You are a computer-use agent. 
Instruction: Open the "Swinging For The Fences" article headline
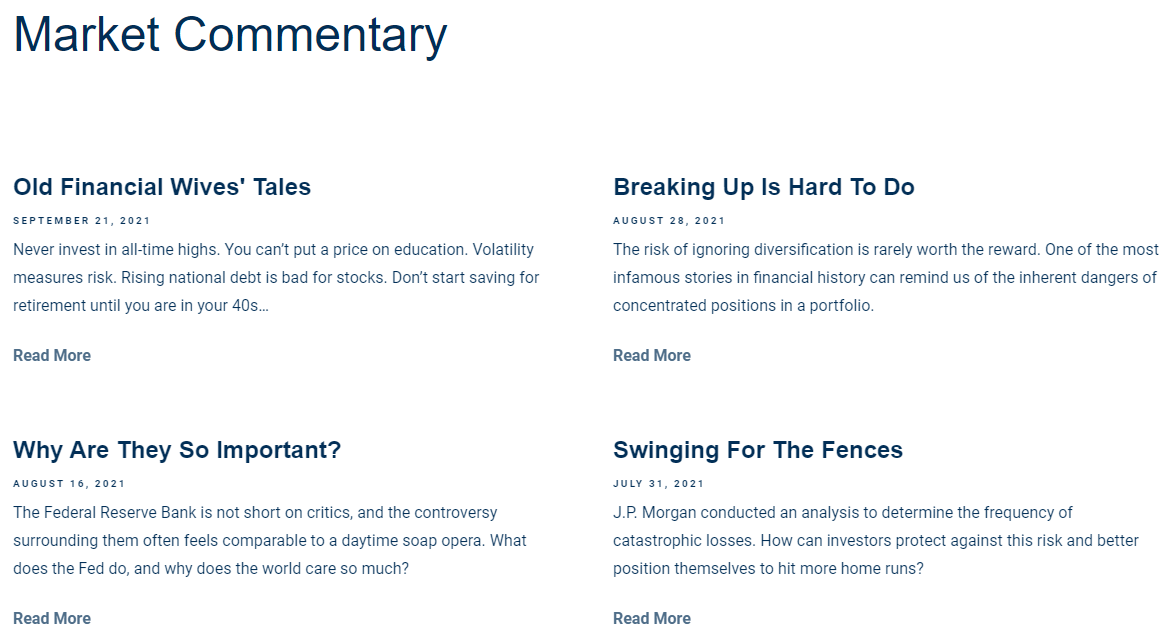point(757,450)
